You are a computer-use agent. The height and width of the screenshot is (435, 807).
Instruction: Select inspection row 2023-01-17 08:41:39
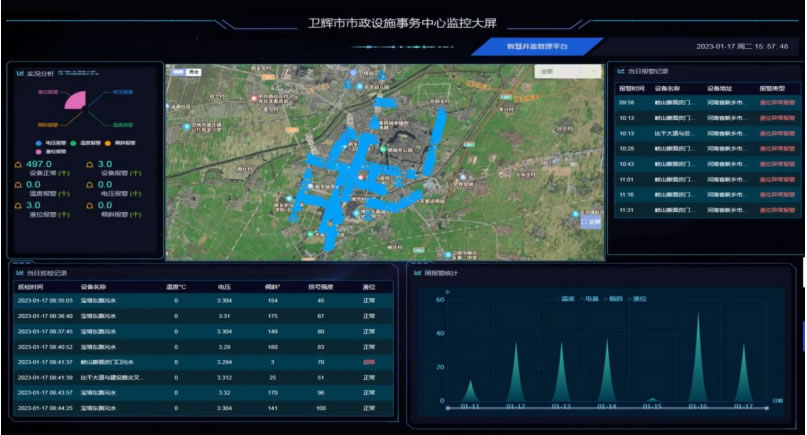(204, 377)
